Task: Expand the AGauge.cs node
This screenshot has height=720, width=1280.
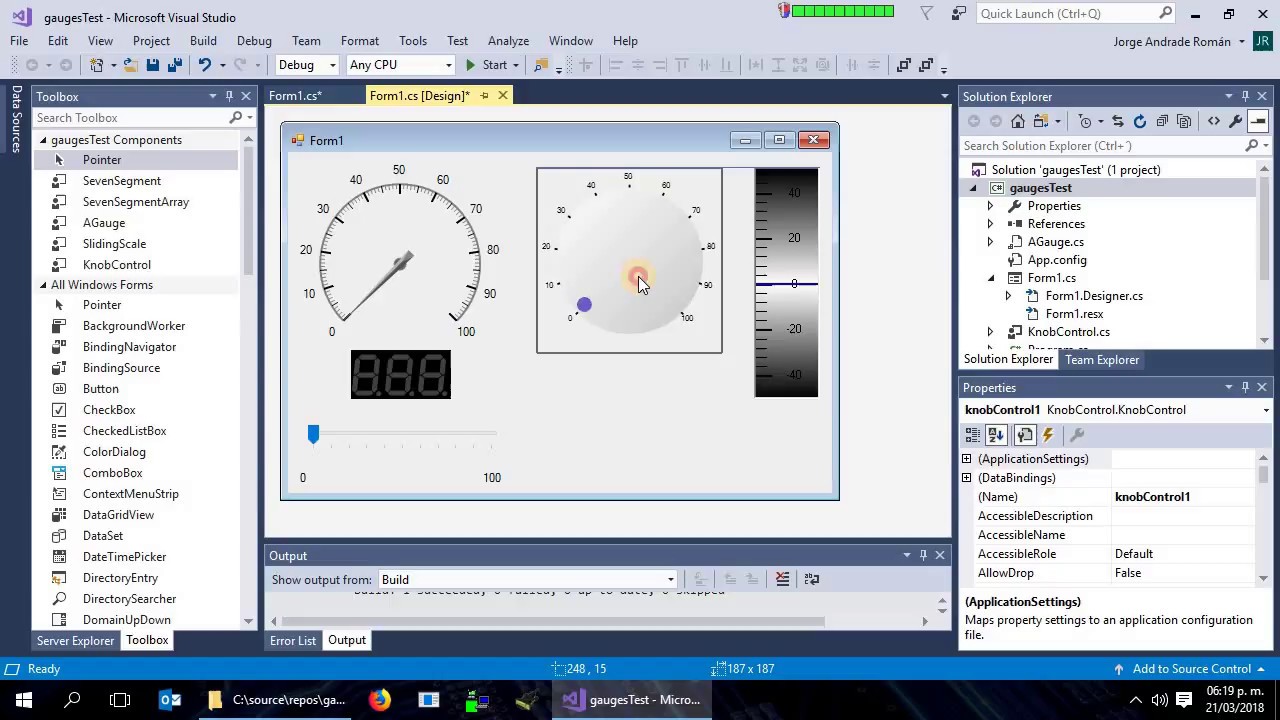Action: coord(990,242)
